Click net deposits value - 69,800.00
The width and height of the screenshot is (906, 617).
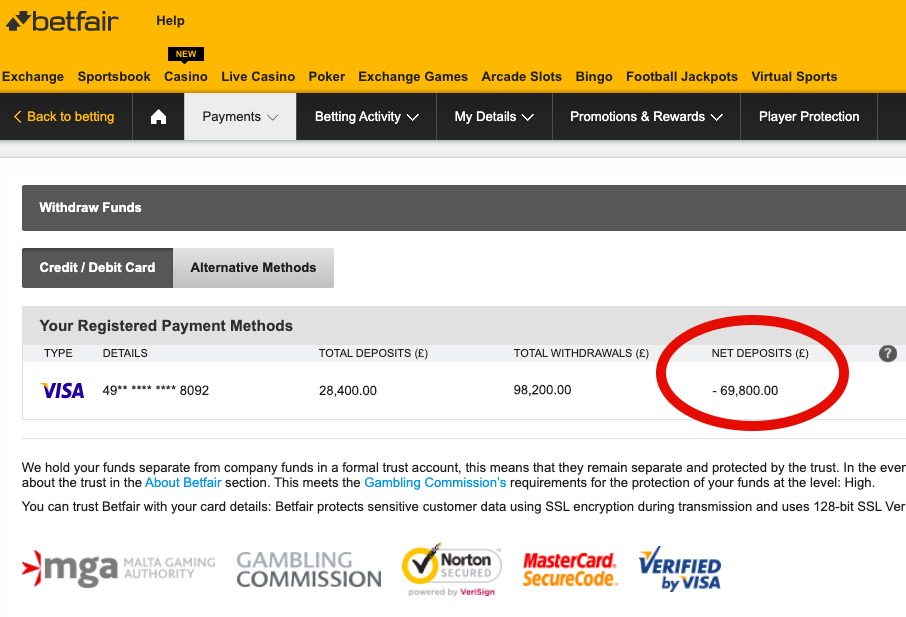tap(745, 391)
